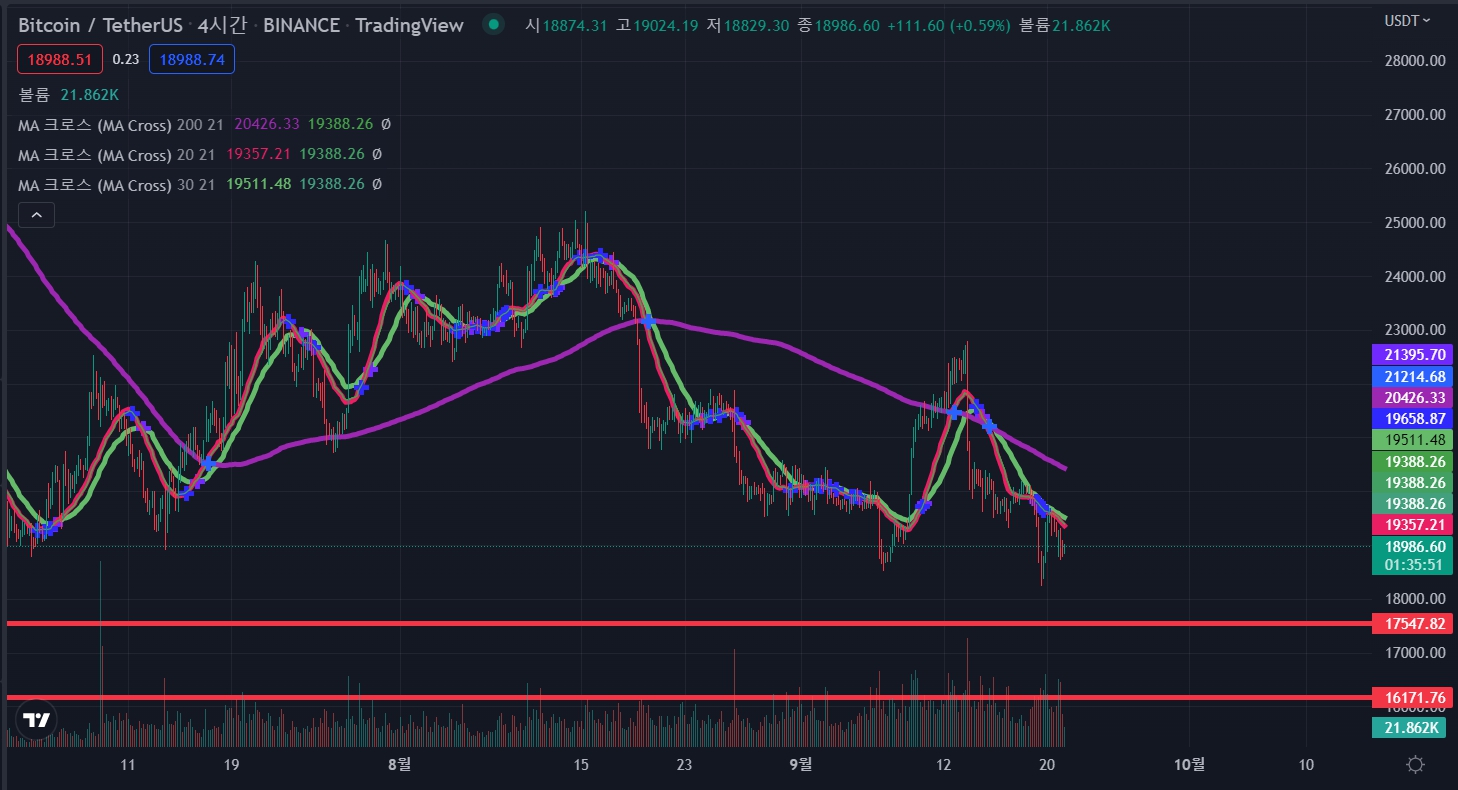Select the horizontal red line at 17547.82
Screen dimensions: 1458x790
[x=689, y=624]
